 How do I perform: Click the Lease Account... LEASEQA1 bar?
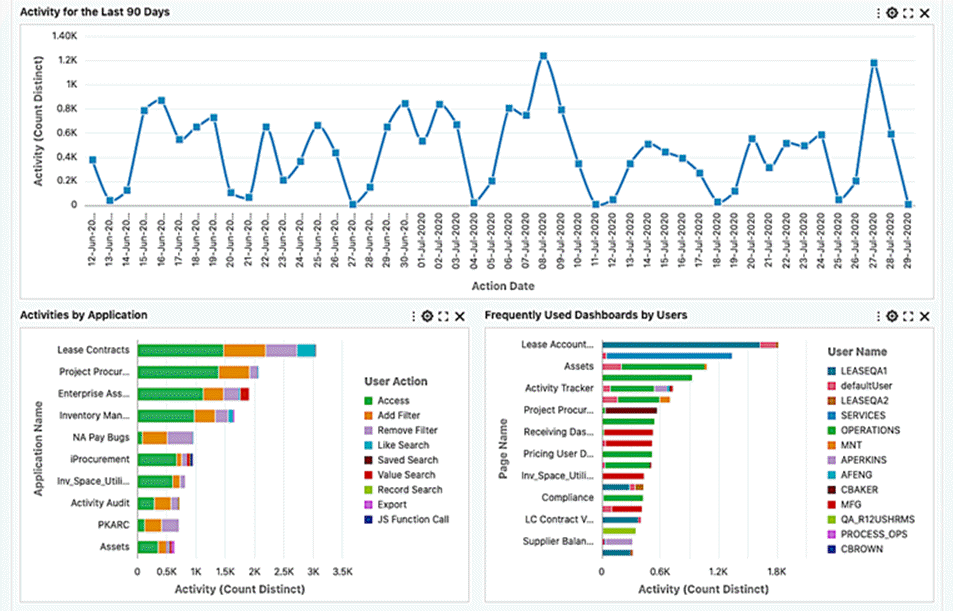coord(681,345)
